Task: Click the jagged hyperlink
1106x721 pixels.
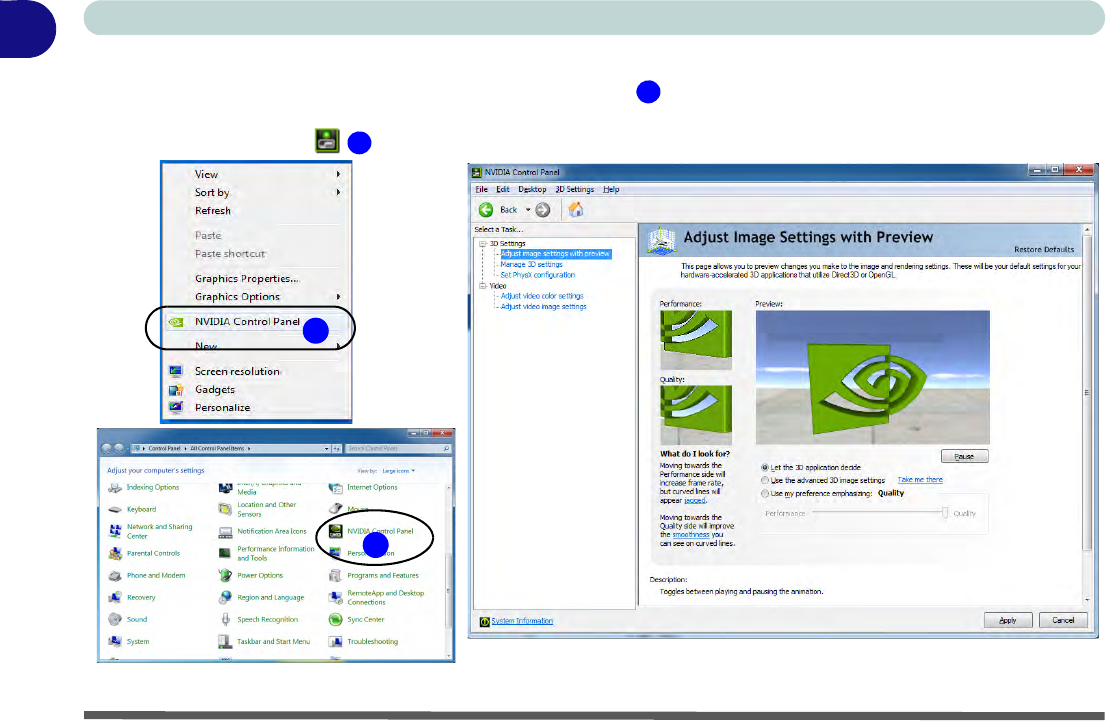Action: point(695,500)
